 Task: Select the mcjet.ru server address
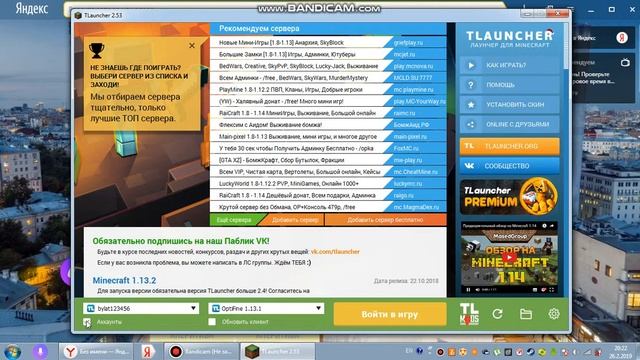coord(404,54)
